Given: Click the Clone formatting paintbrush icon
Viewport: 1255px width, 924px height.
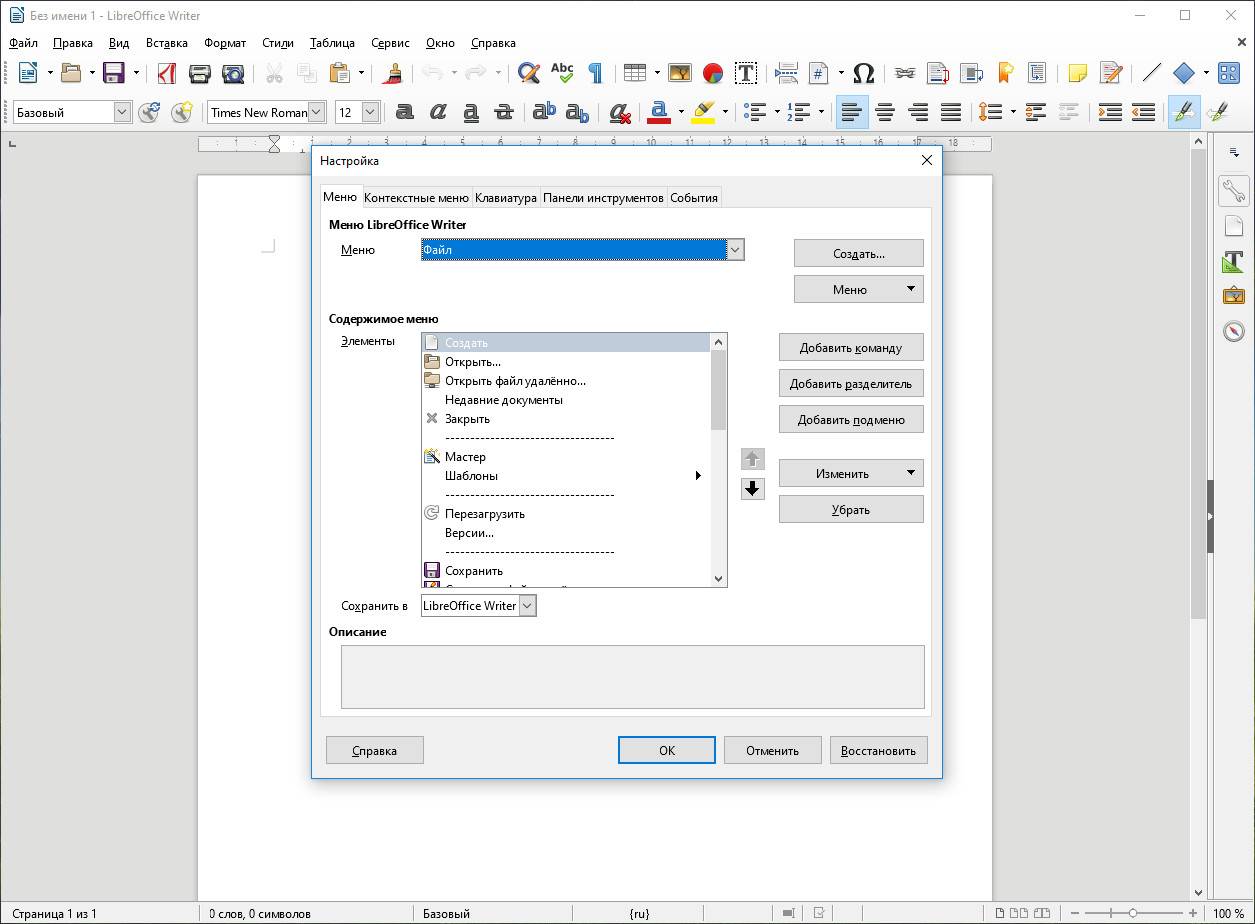Looking at the screenshot, I should (x=394, y=73).
